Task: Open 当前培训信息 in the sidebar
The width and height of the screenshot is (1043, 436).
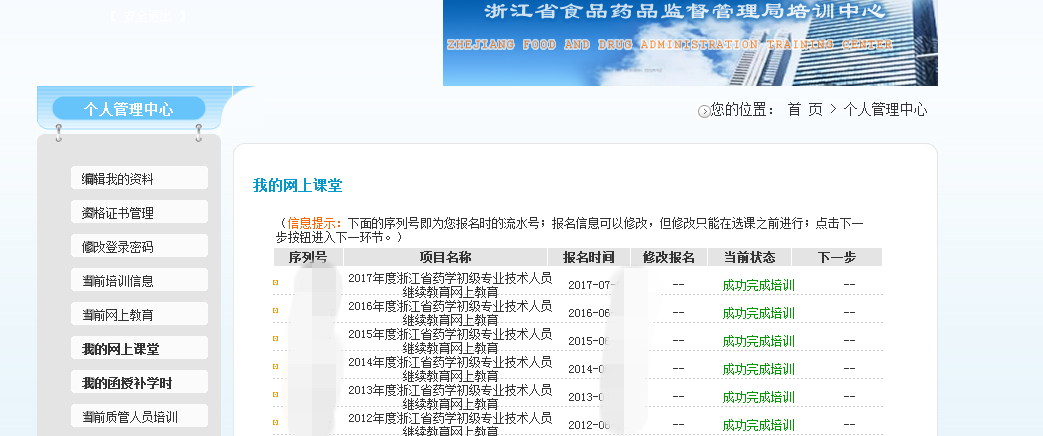Action: point(139,281)
